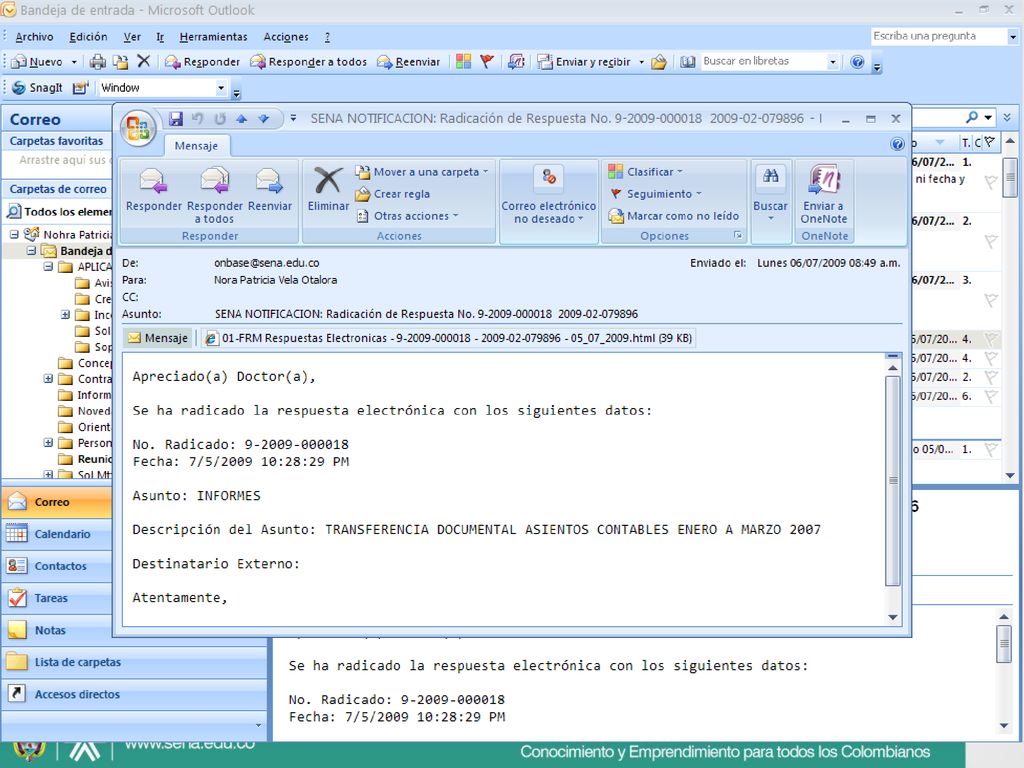
Task: Click Marcar como no leído
Action: [673, 216]
